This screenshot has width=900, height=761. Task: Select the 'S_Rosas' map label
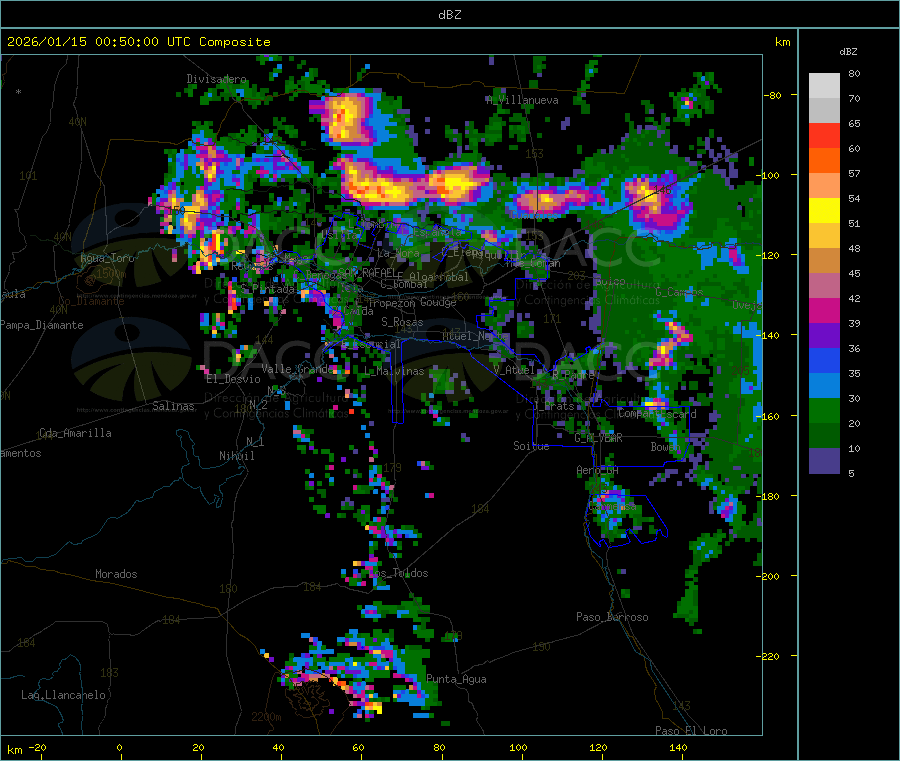[x=402, y=323]
